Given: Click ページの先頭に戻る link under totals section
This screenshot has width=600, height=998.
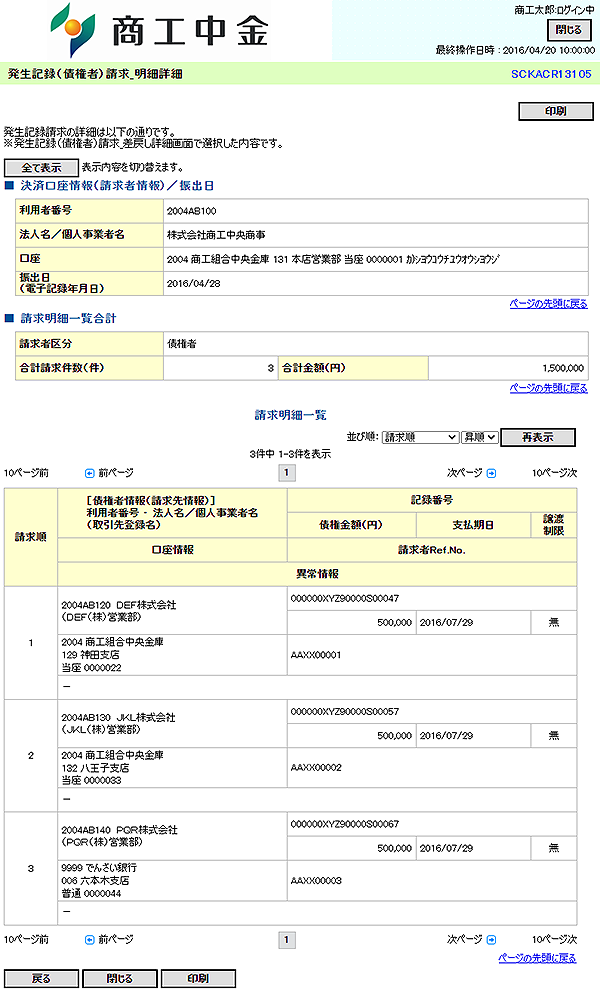Looking at the screenshot, I should point(548,388).
